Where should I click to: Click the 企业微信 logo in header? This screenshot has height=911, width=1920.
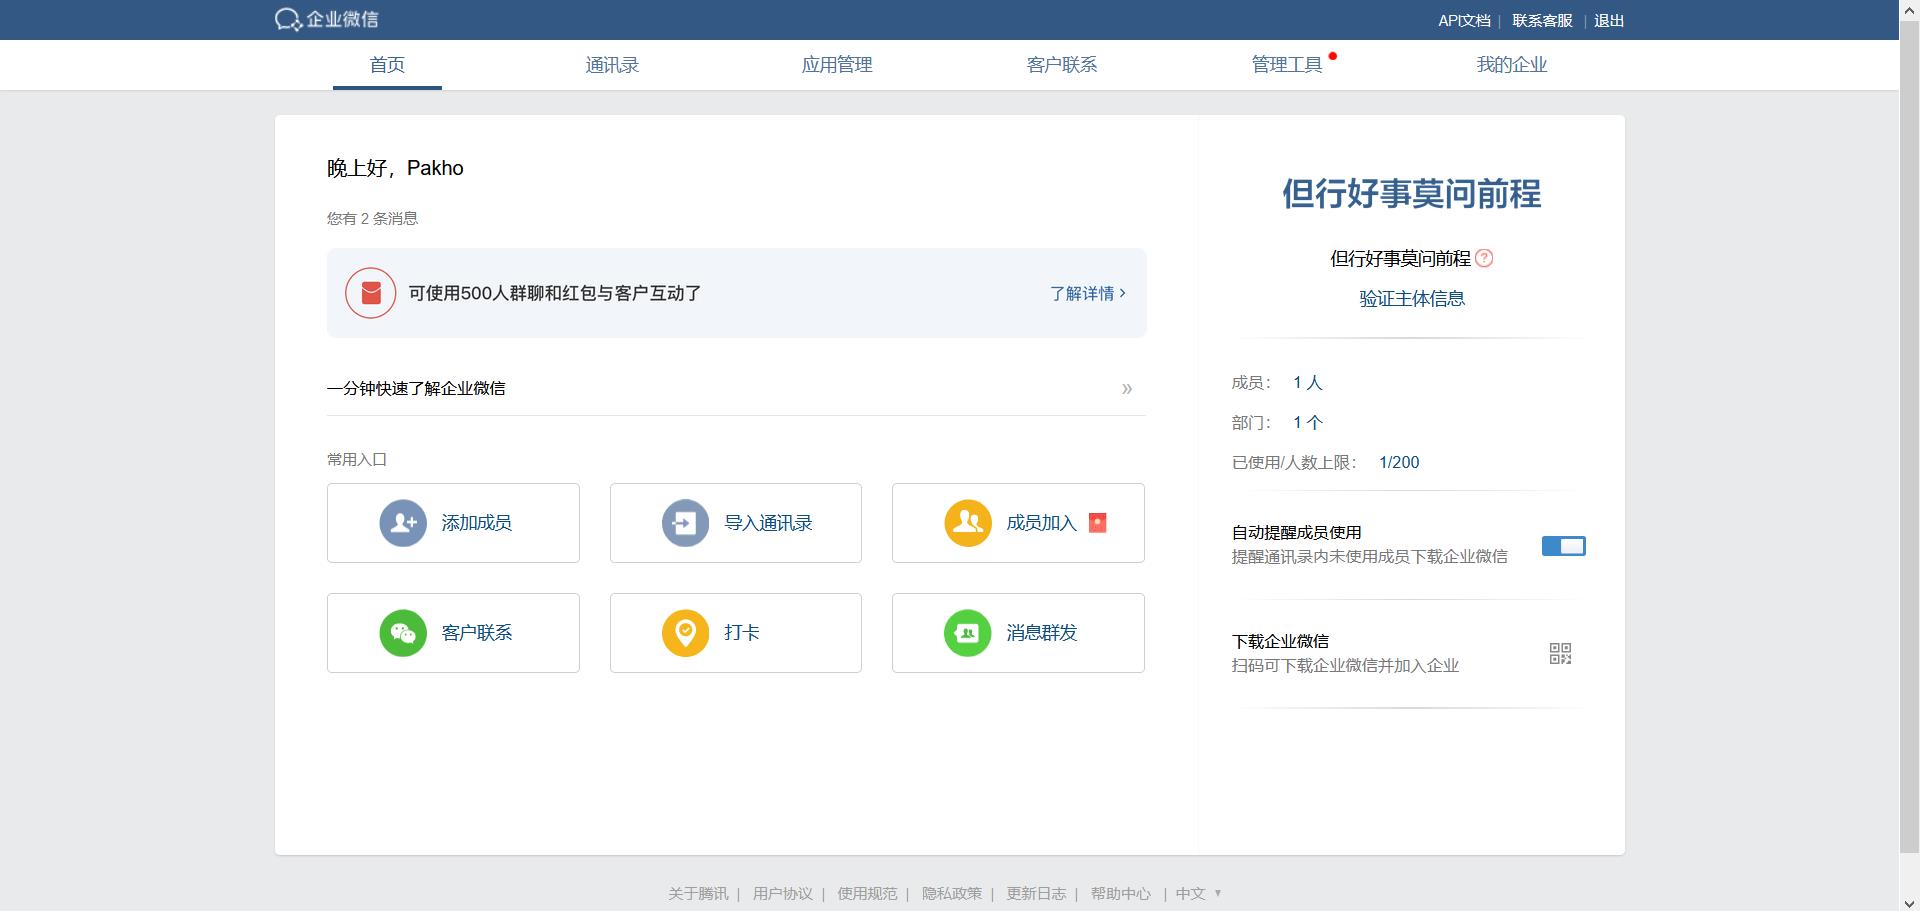tap(327, 20)
